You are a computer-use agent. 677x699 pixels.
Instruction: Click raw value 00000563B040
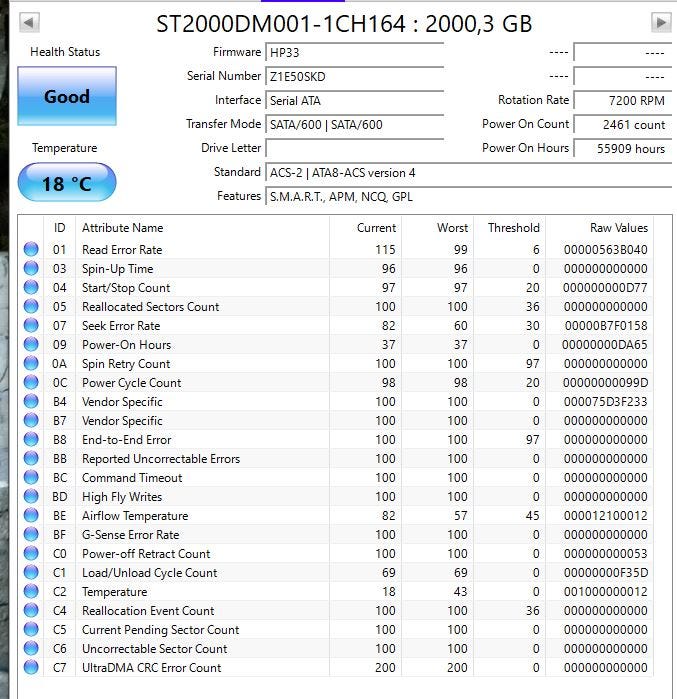click(x=606, y=250)
